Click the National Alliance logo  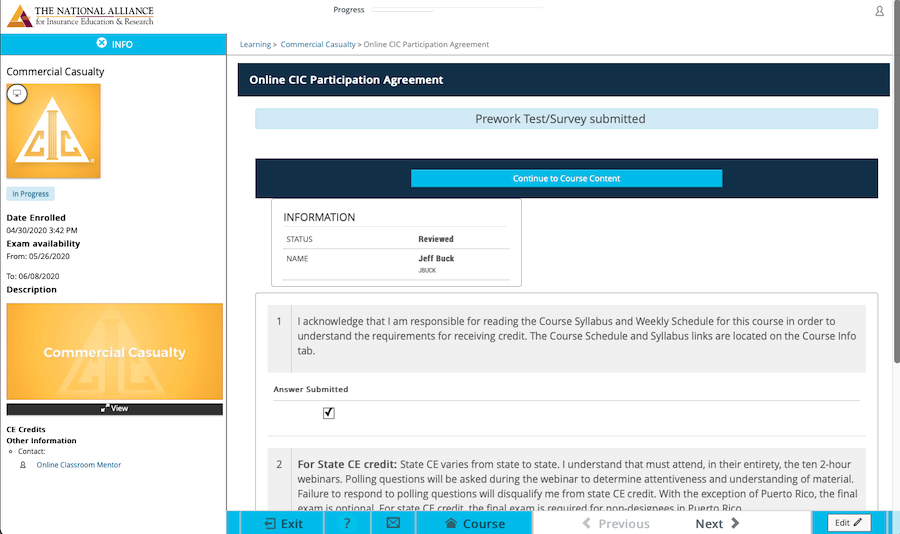tap(80, 15)
